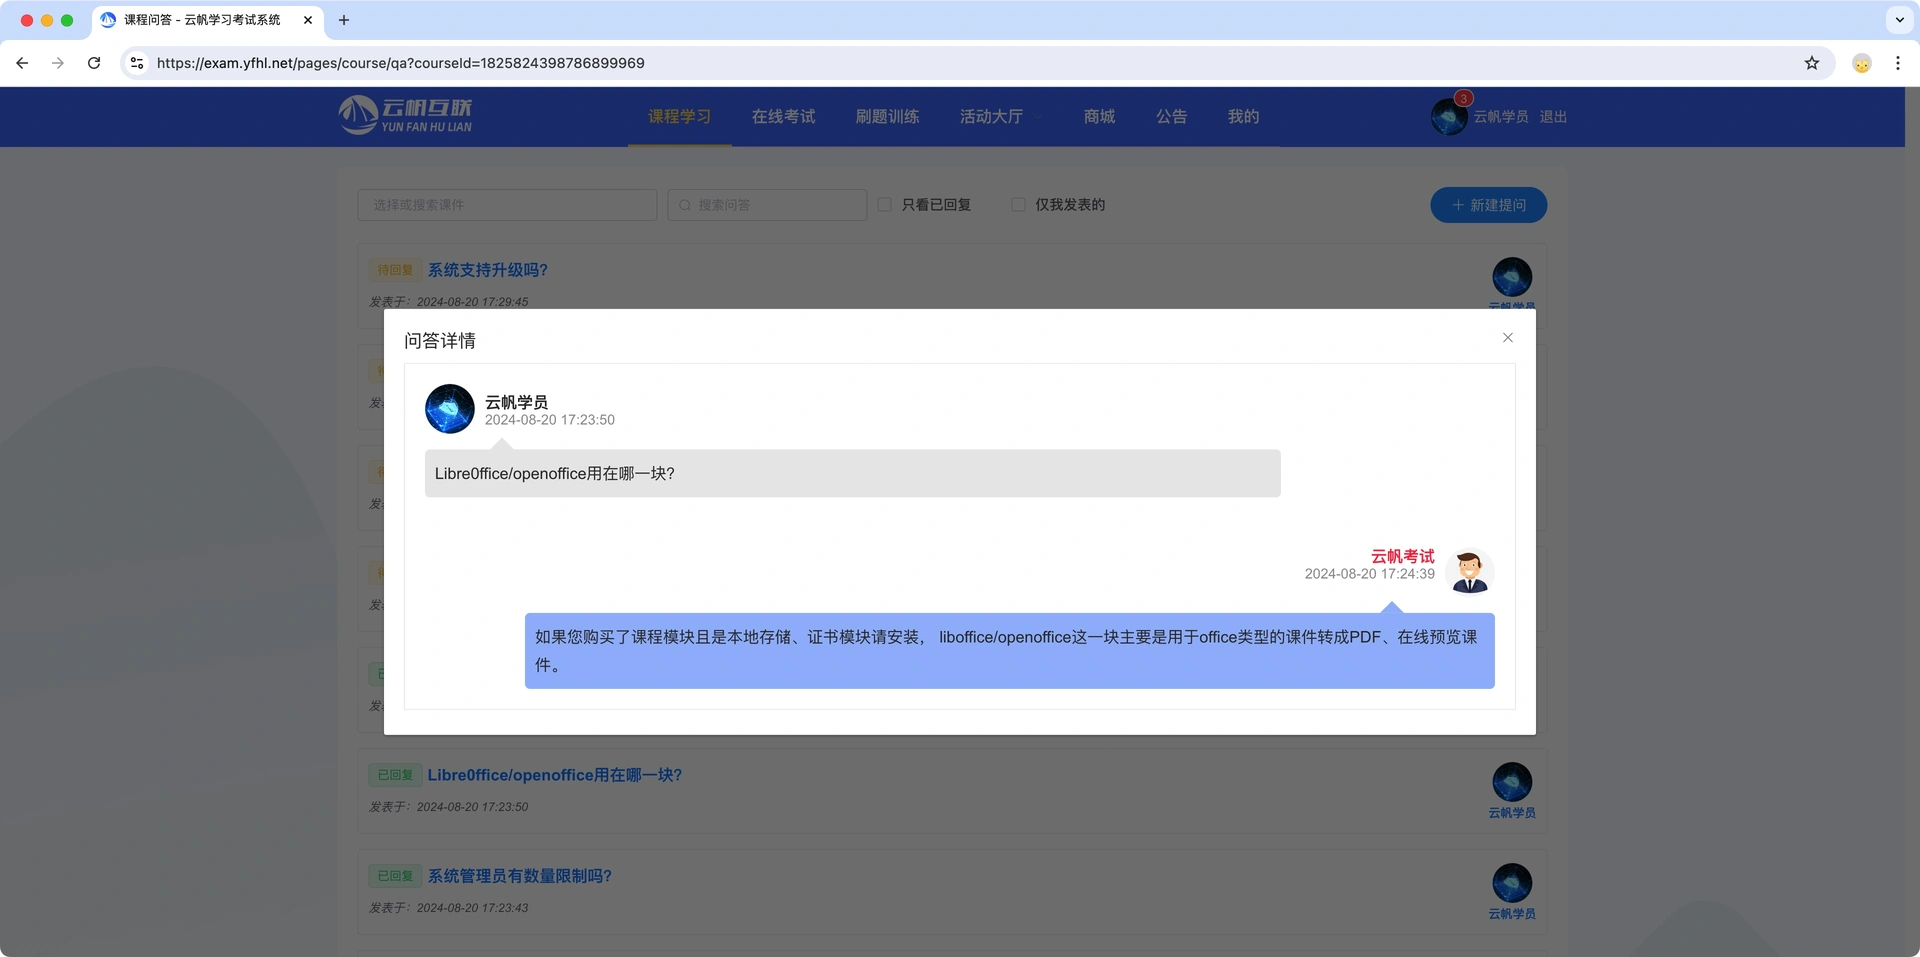Click the browser address bar URL

click(401, 63)
